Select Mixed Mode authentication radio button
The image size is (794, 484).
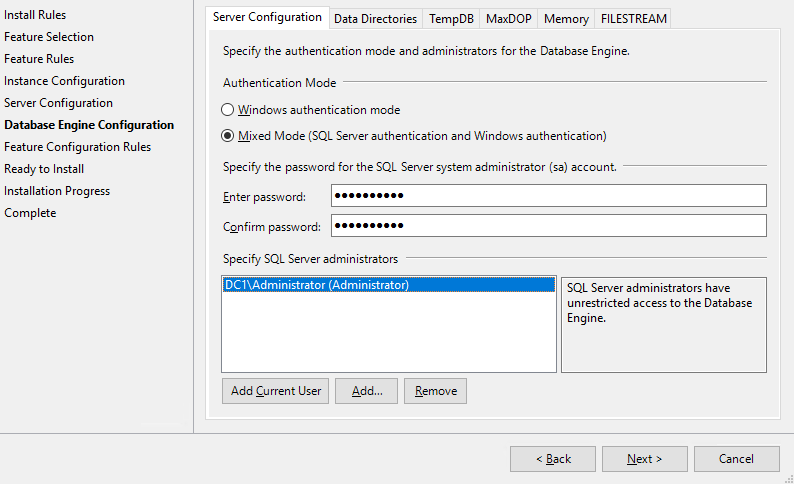point(227,136)
